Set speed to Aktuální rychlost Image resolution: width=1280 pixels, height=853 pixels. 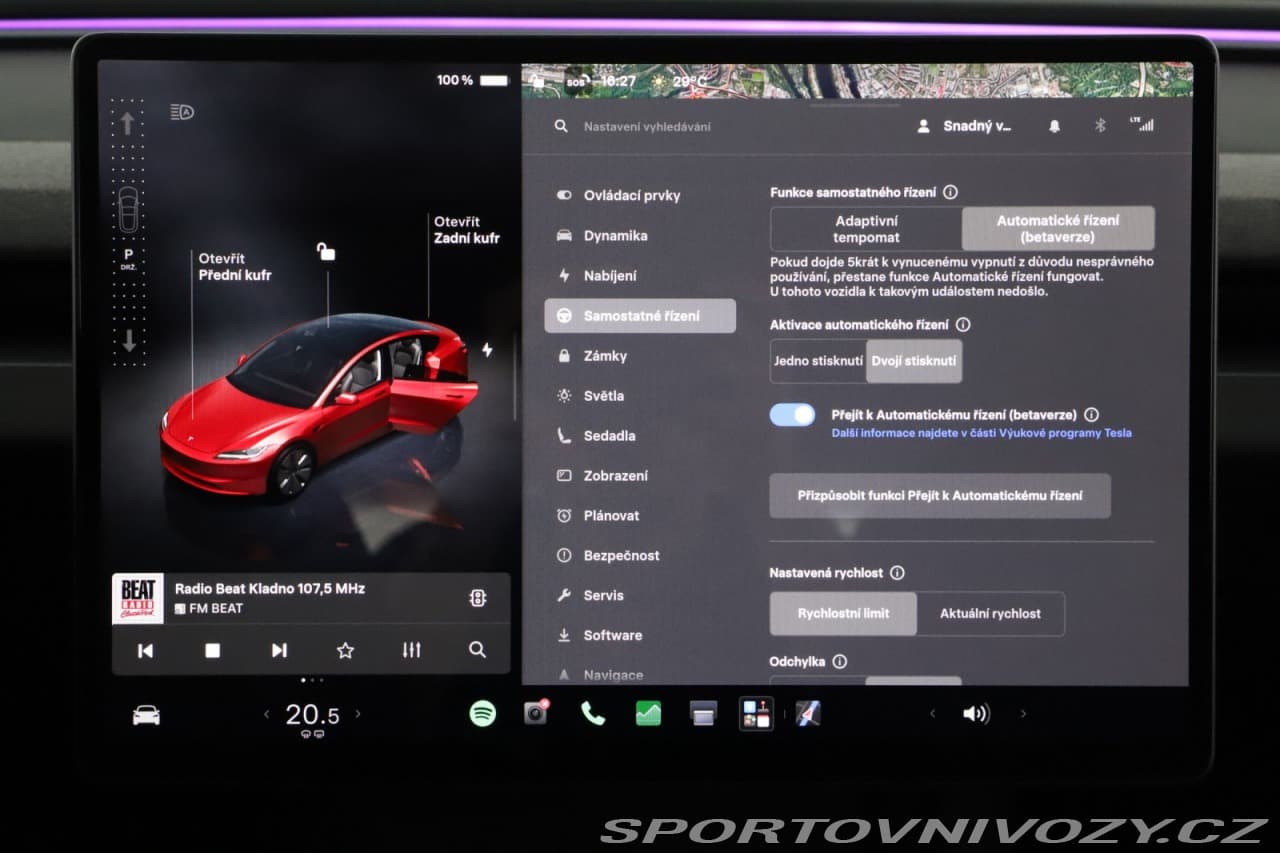point(990,614)
